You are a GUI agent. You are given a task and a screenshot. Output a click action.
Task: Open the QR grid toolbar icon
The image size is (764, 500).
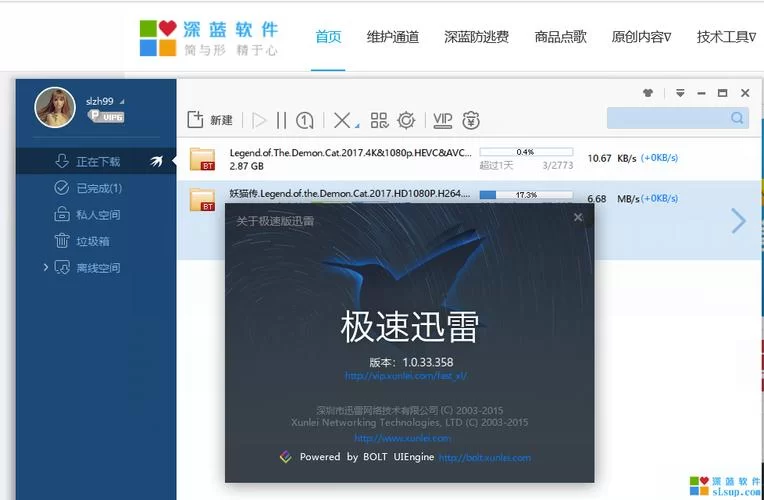point(379,120)
